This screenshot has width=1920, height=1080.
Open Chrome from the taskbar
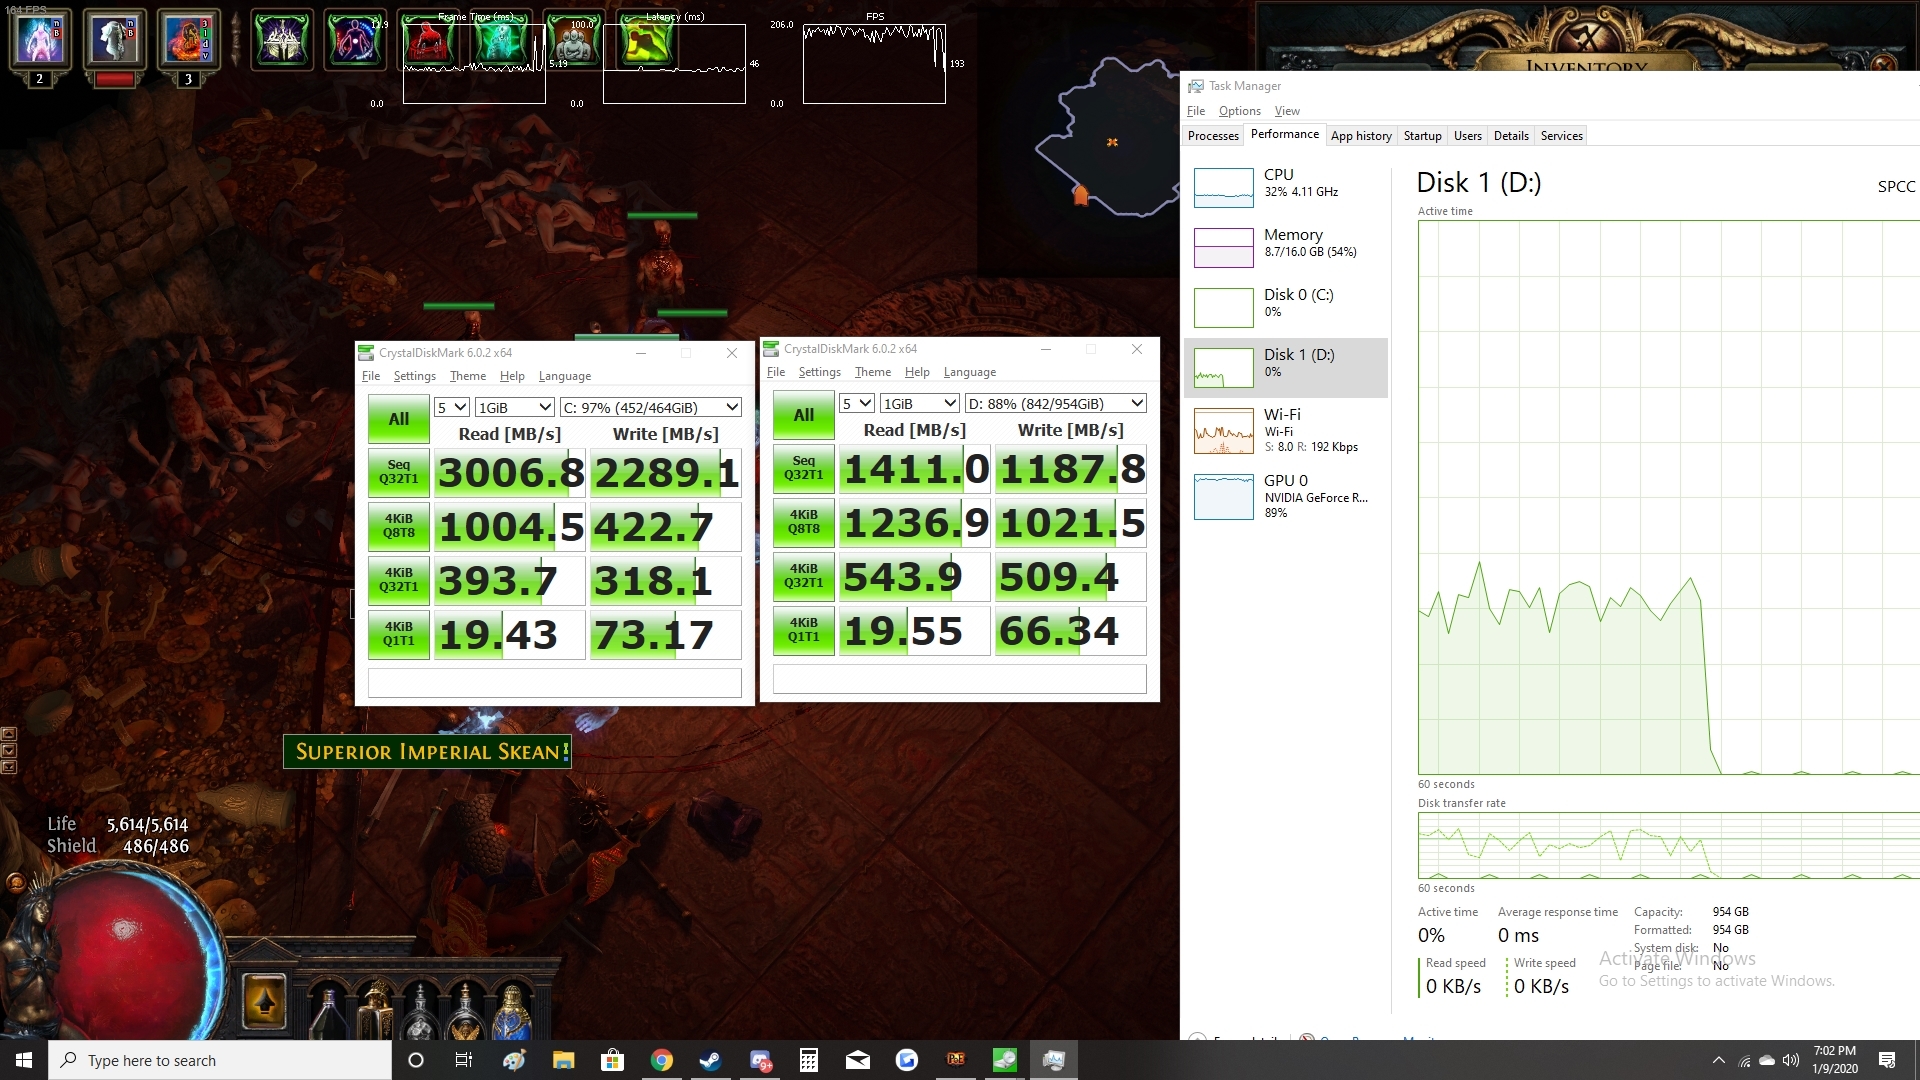coord(661,1060)
